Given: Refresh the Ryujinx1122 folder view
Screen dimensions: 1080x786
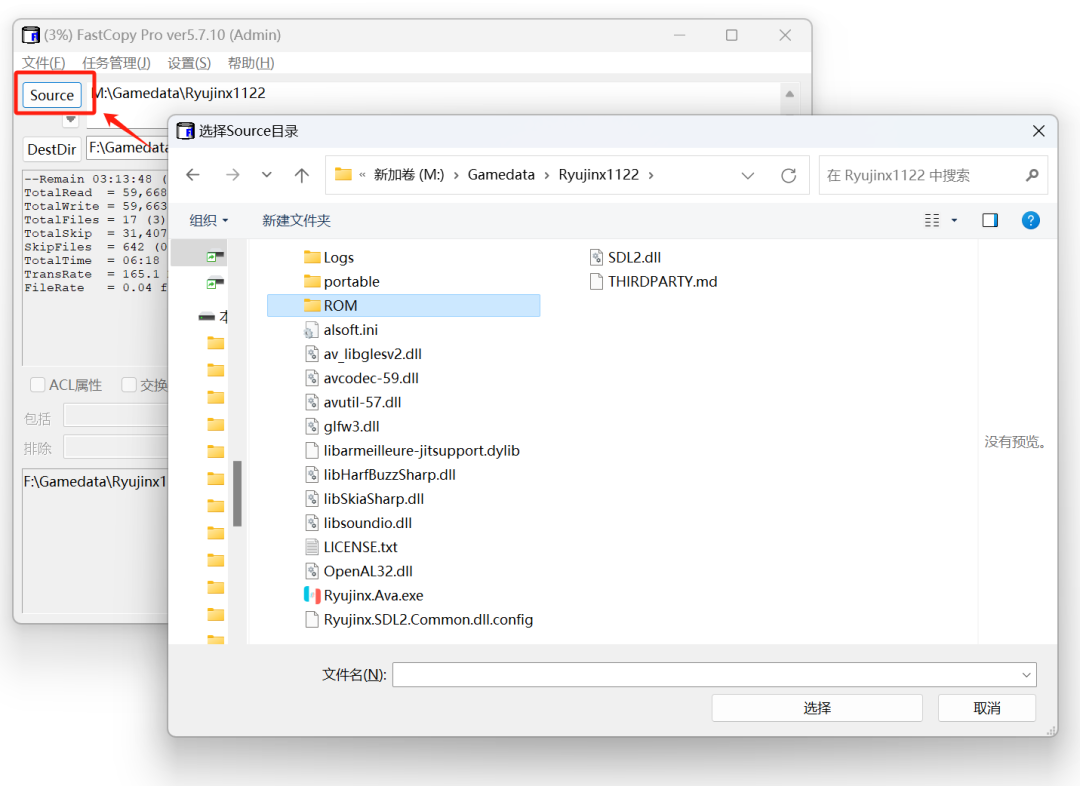Looking at the screenshot, I should [789, 176].
